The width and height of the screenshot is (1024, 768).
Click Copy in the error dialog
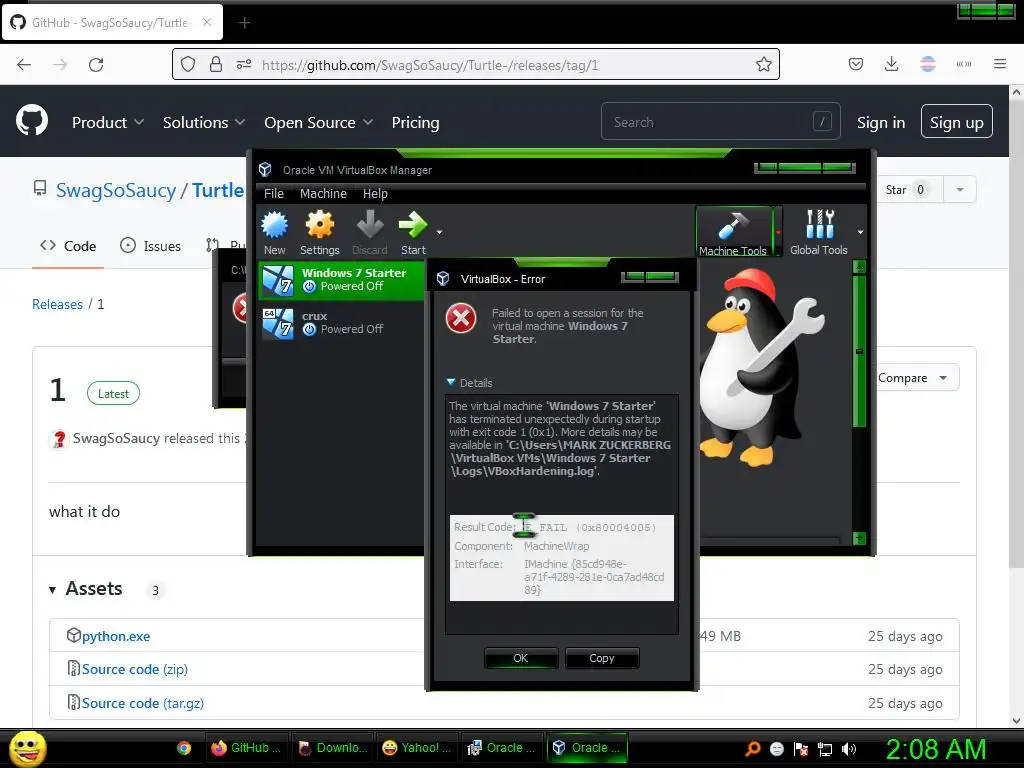pos(601,658)
